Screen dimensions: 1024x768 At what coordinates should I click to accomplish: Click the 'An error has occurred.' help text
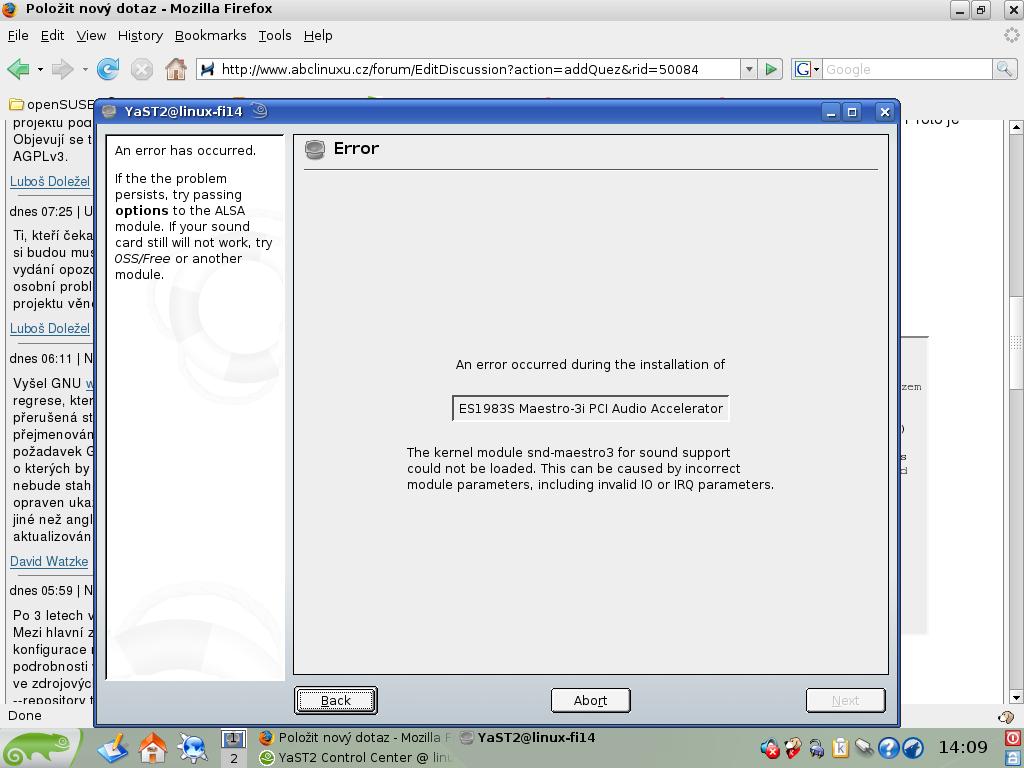click(x=185, y=151)
